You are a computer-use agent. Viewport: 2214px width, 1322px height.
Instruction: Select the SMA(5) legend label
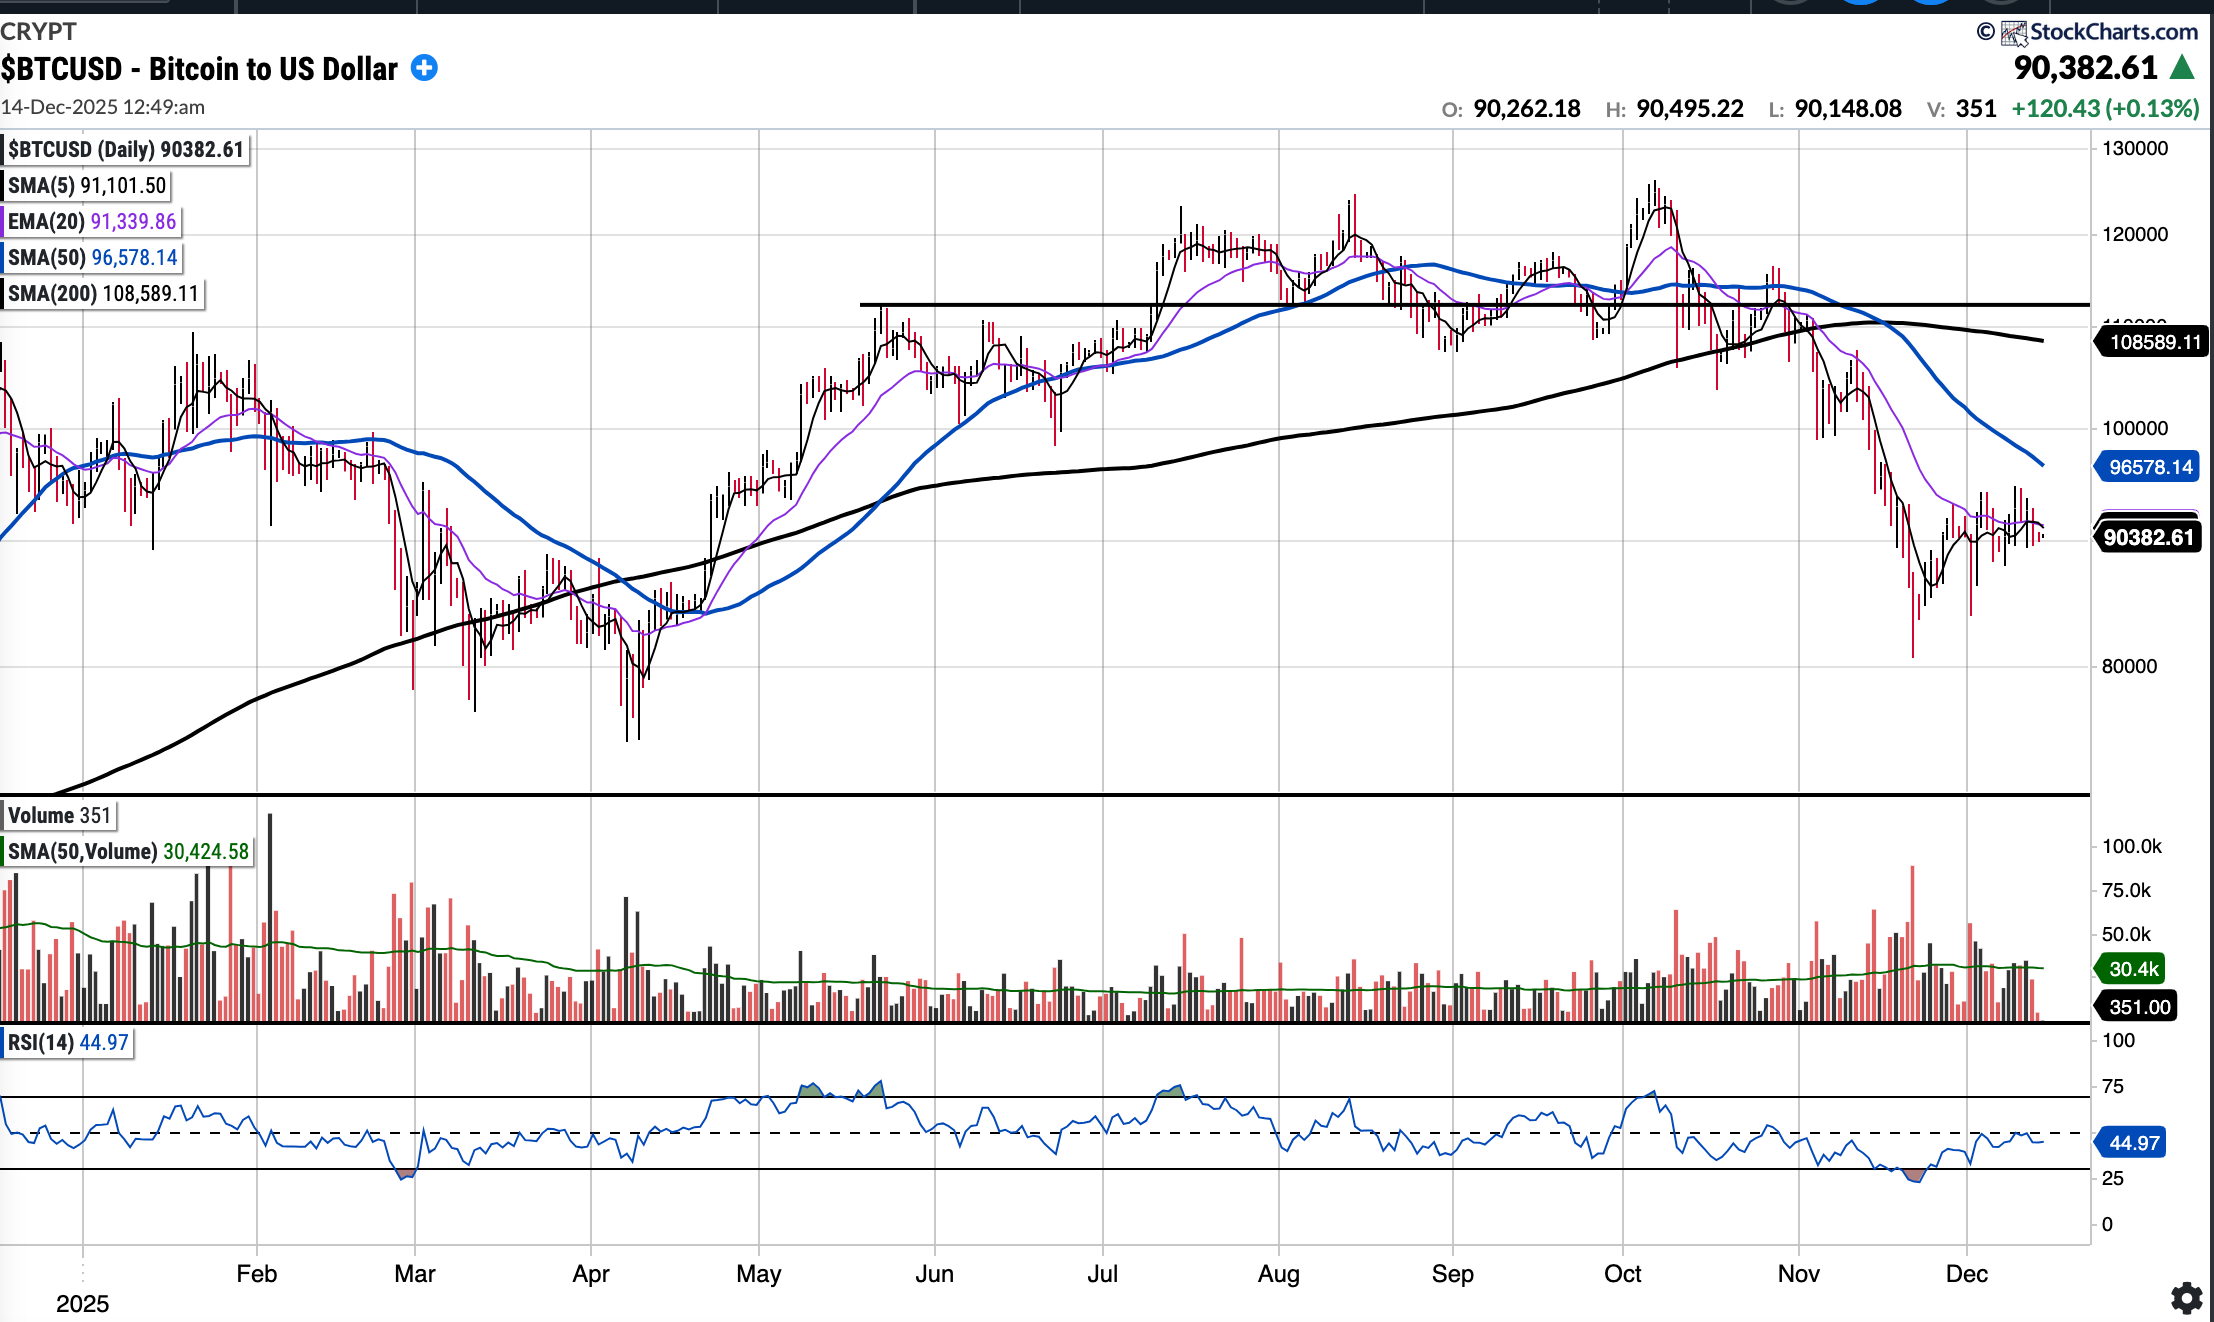[86, 185]
